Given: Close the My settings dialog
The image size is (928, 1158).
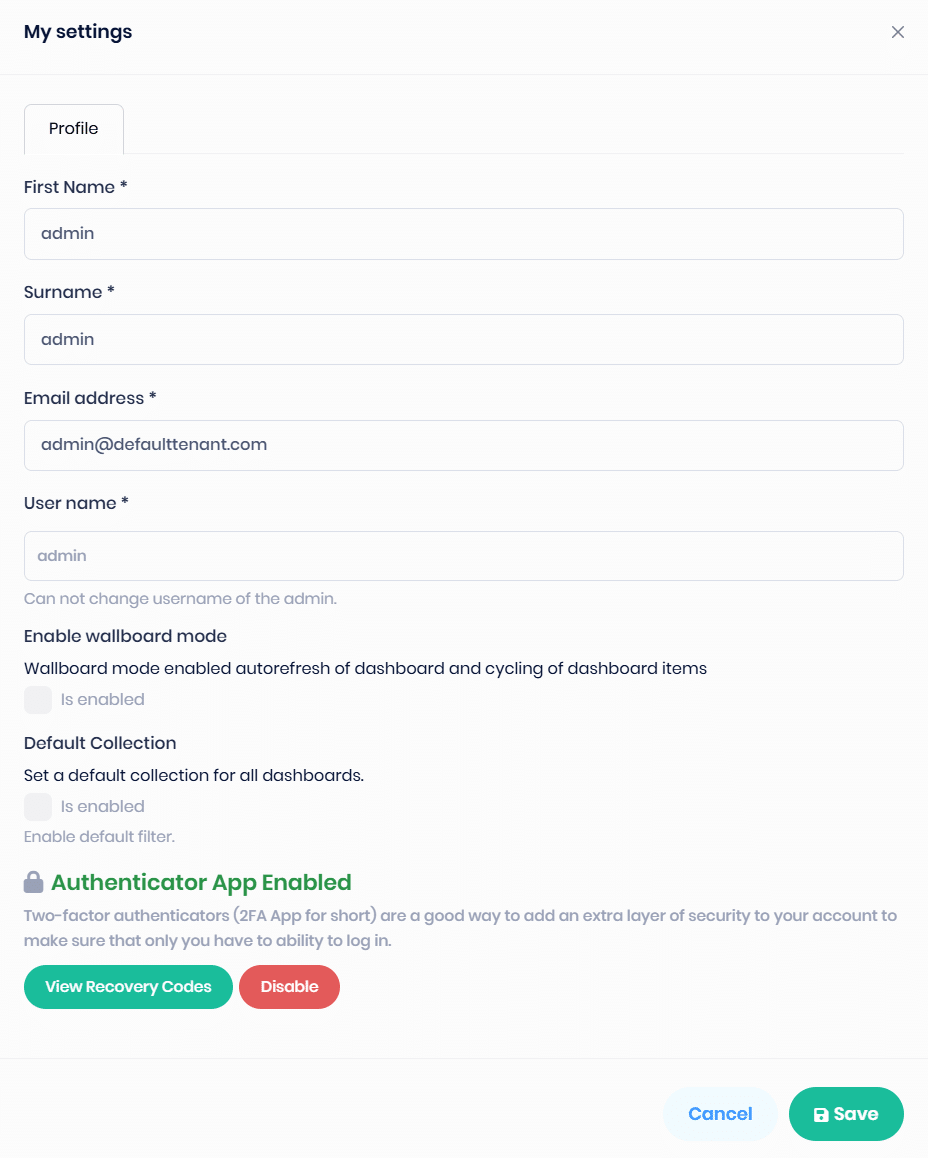Looking at the screenshot, I should point(898,32).
